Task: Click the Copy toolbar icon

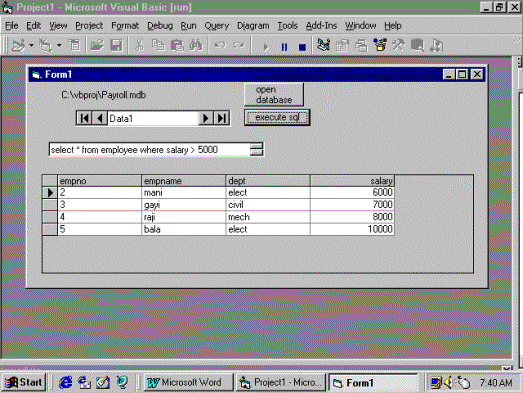Action: [x=158, y=45]
